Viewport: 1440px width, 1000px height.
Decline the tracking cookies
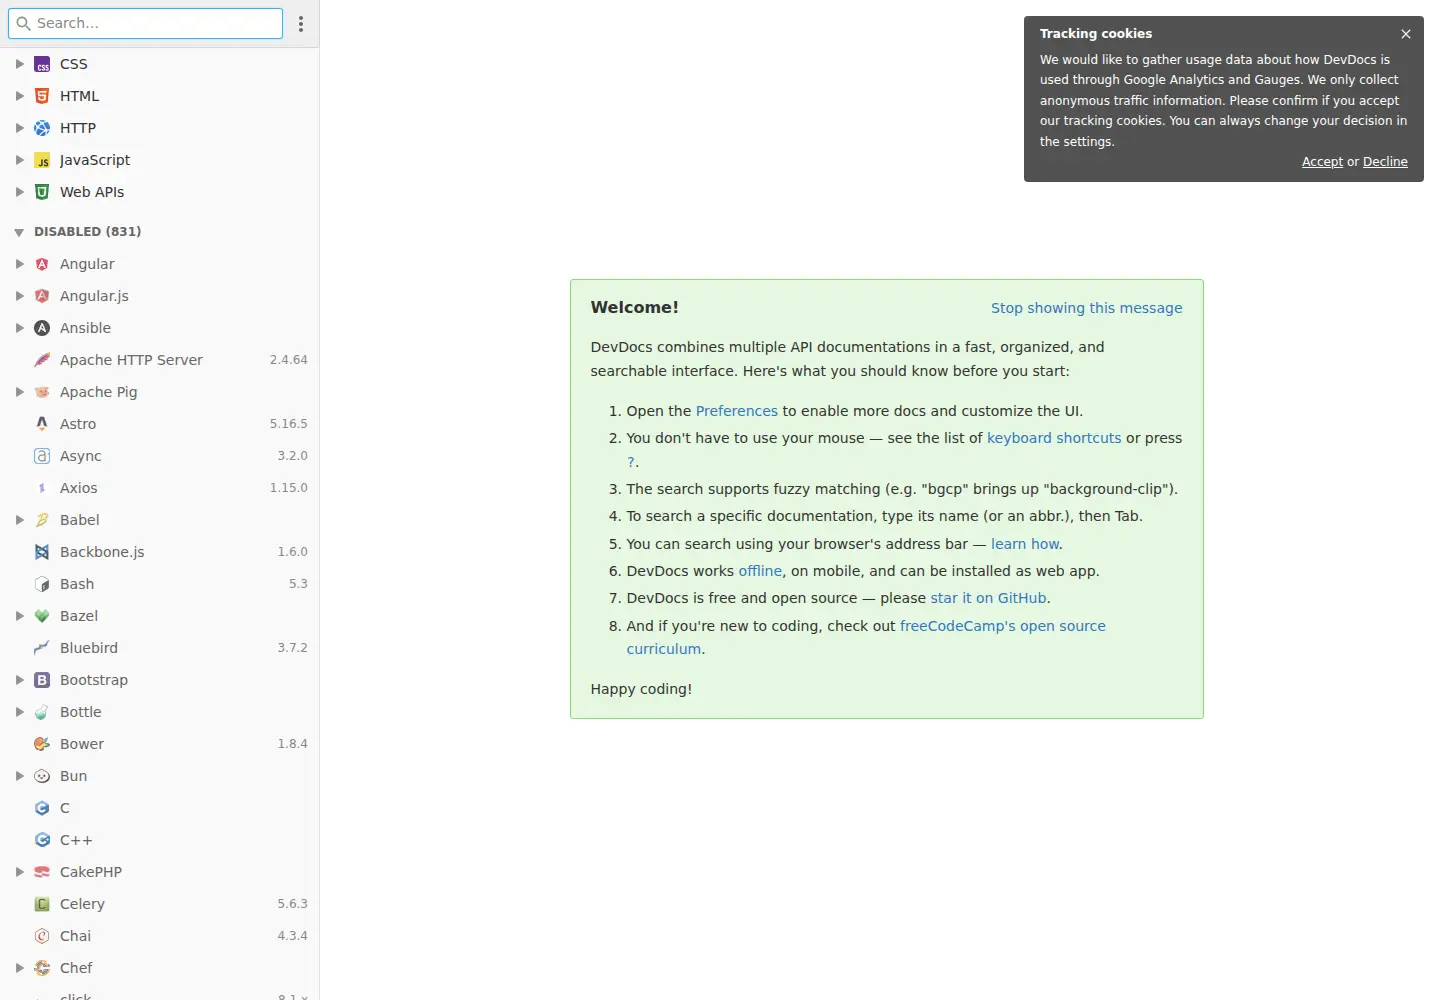coord(1385,162)
